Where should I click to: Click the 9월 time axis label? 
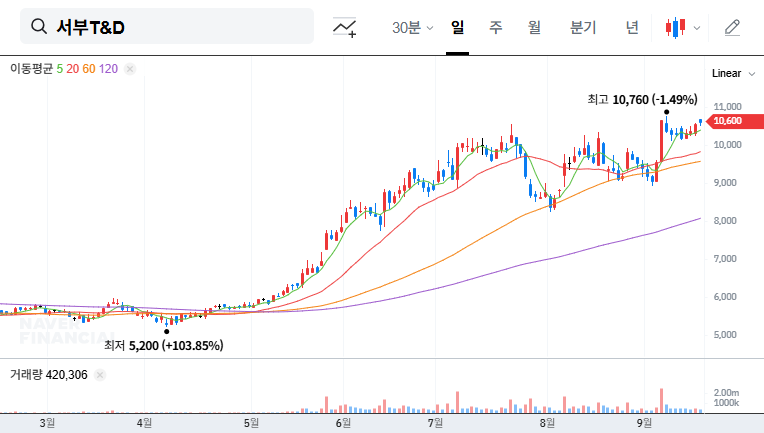pos(644,423)
